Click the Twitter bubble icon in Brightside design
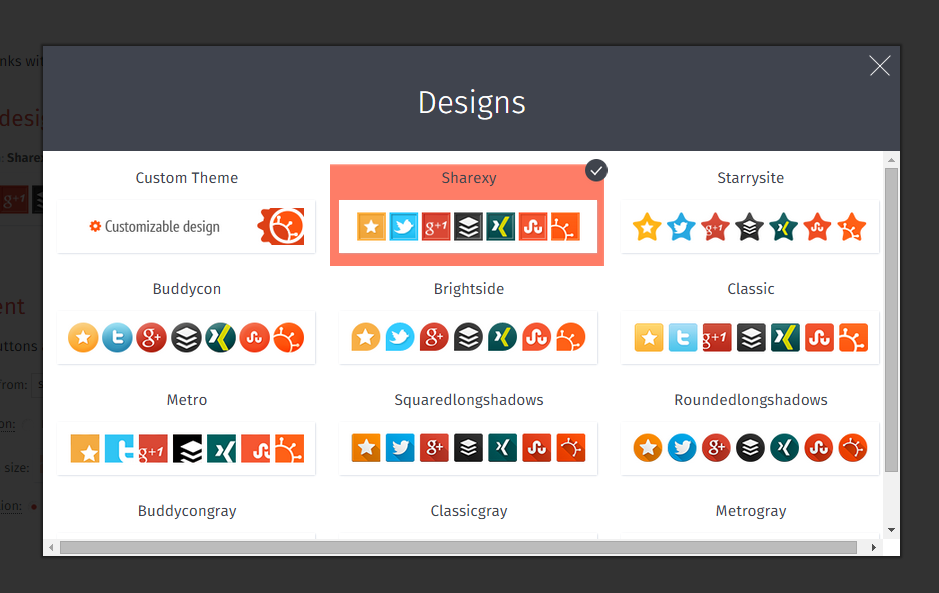 click(x=400, y=337)
